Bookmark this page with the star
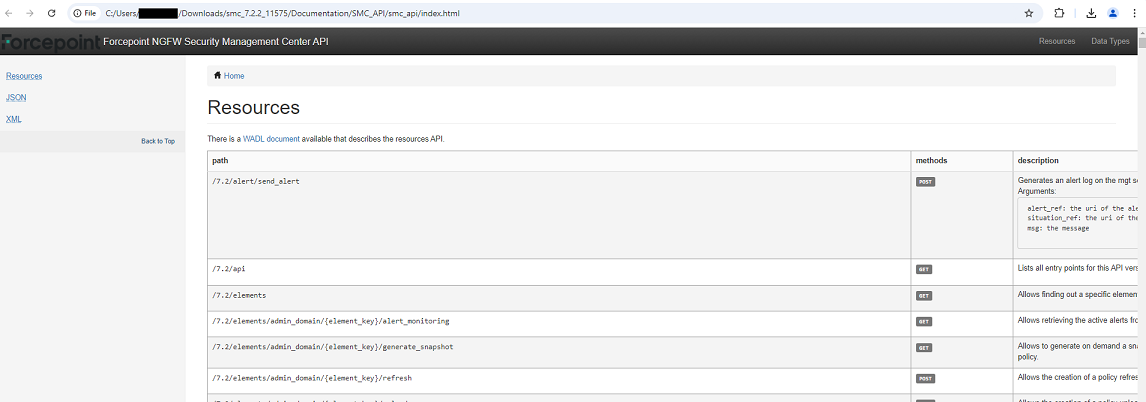The width and height of the screenshot is (1146, 402). (x=1029, y=13)
